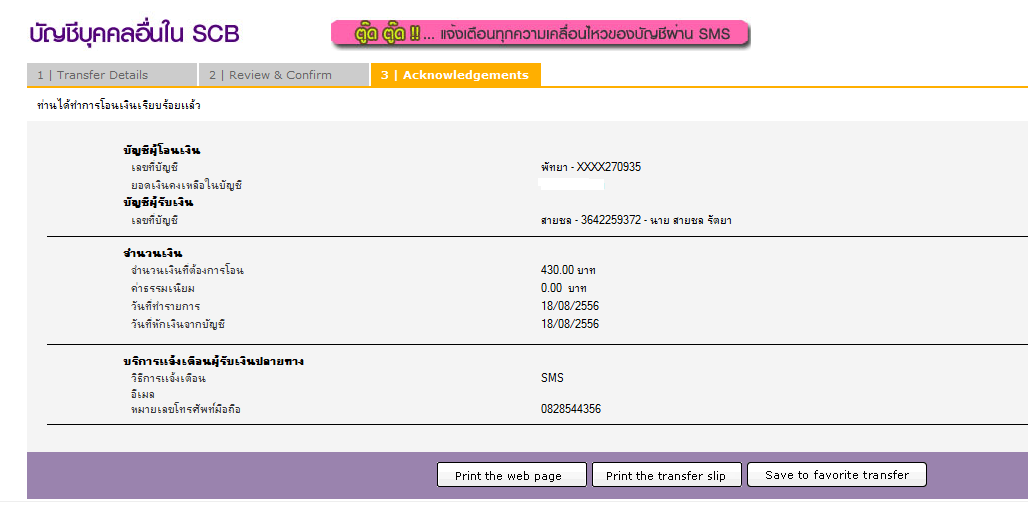Click the หมายเลขโทรศัพท์มือถือ label
Screen dimensions: 1028x519
point(186,410)
